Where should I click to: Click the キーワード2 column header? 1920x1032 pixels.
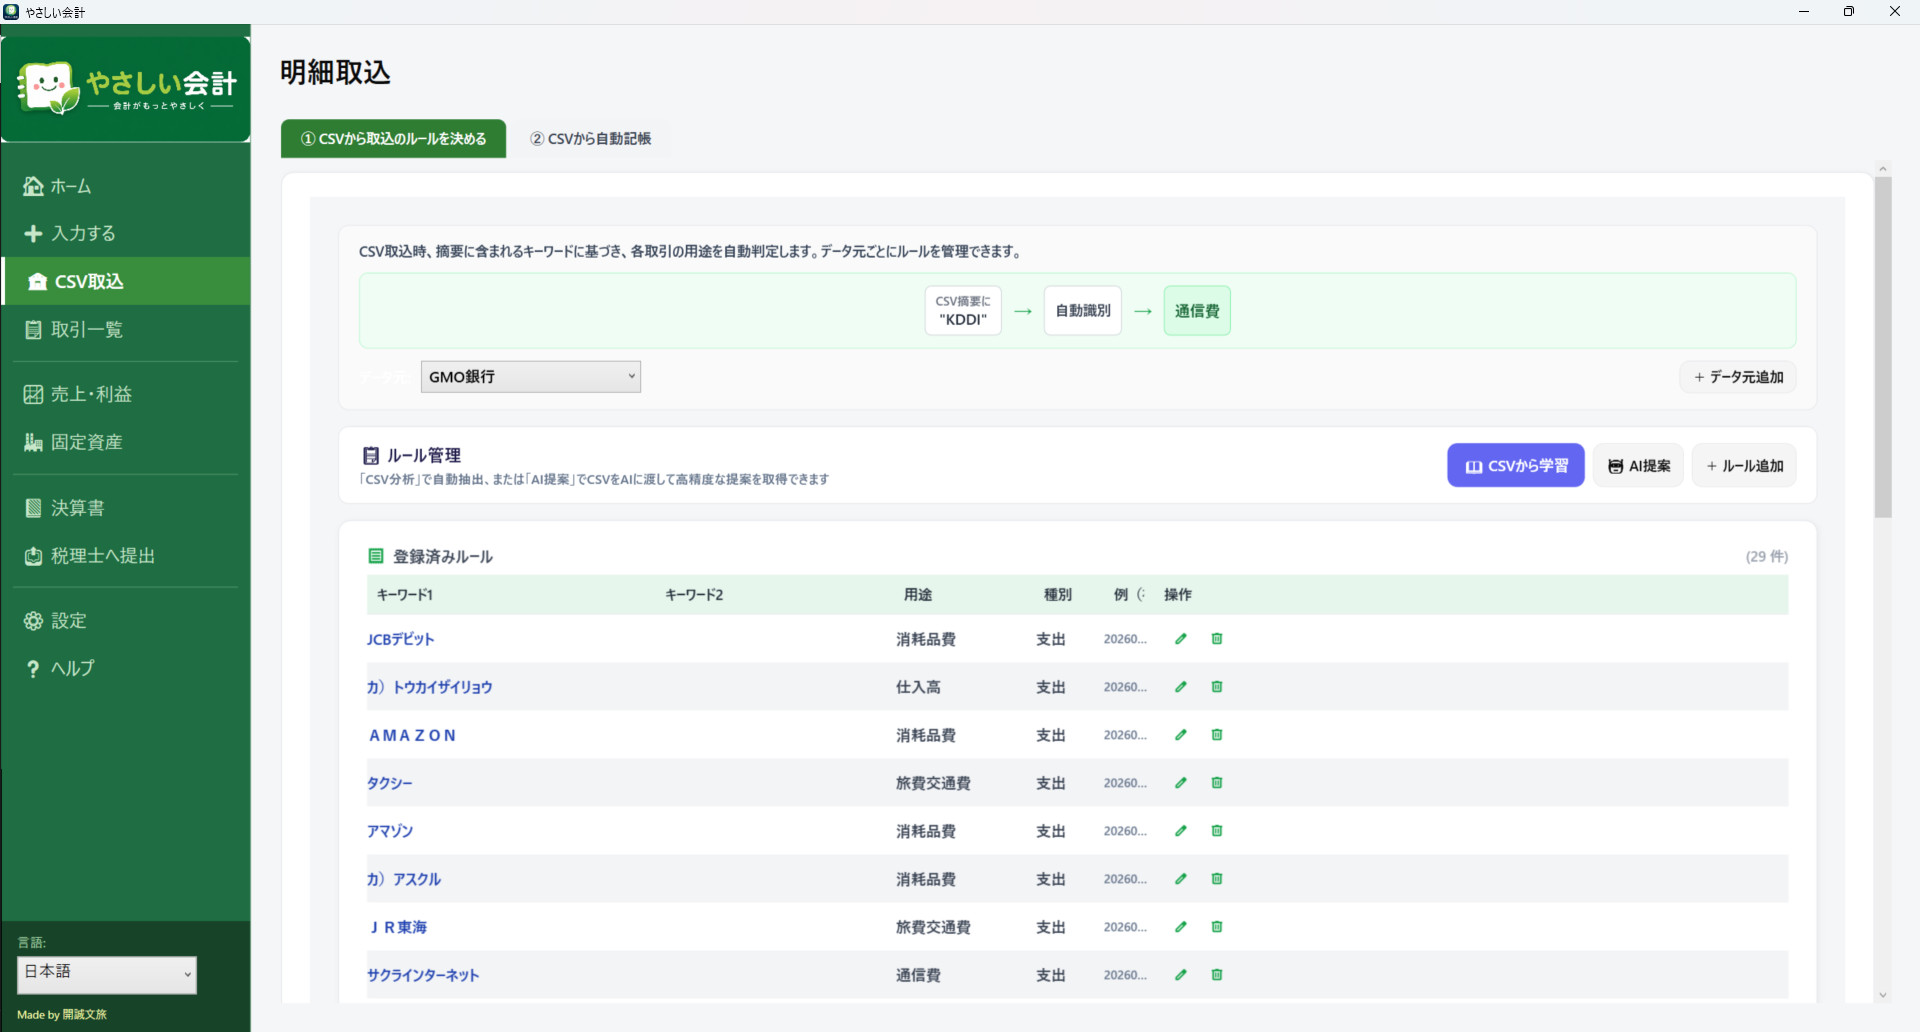[x=694, y=595]
